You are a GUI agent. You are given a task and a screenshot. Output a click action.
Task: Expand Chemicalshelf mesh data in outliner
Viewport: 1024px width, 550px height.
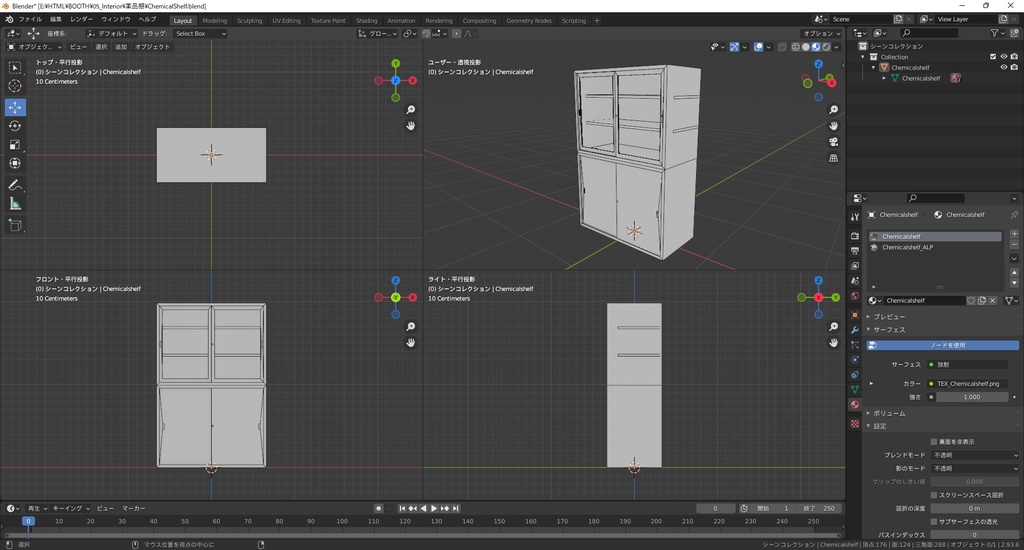click(884, 78)
